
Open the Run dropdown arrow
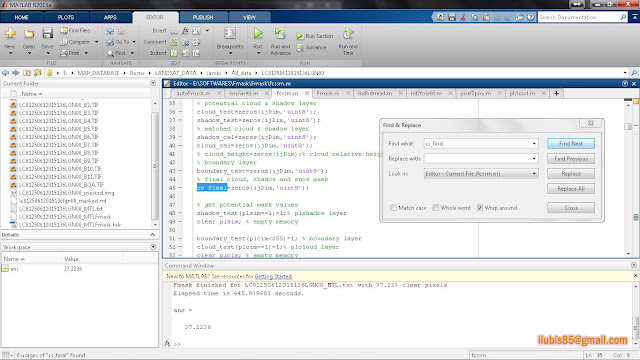pyautogui.click(x=258, y=53)
